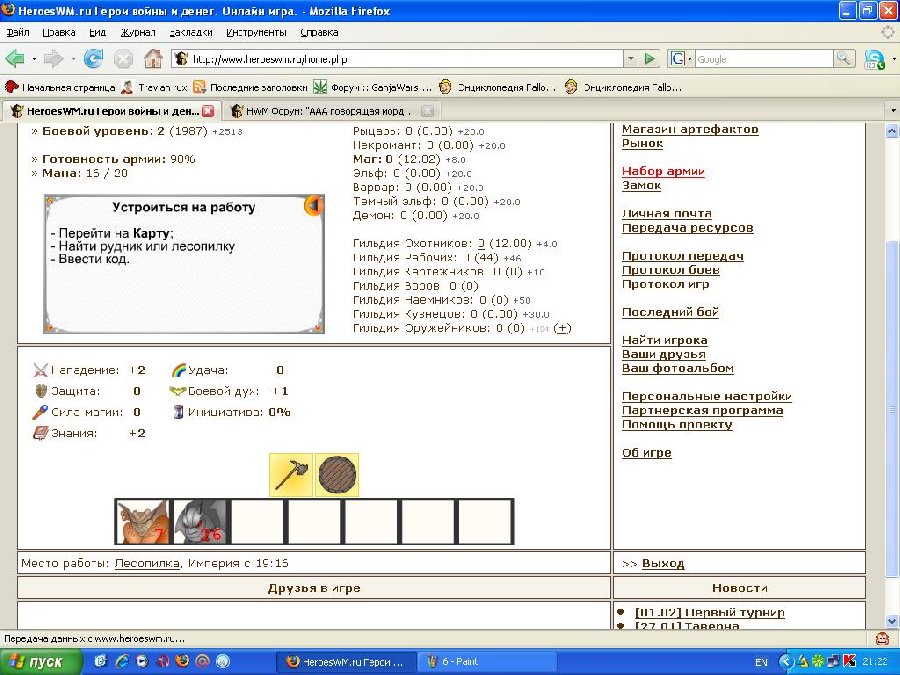Viewport: 900px width, 675px height.
Task: Click the Инициатива hourglass icon
Action: [x=179, y=412]
